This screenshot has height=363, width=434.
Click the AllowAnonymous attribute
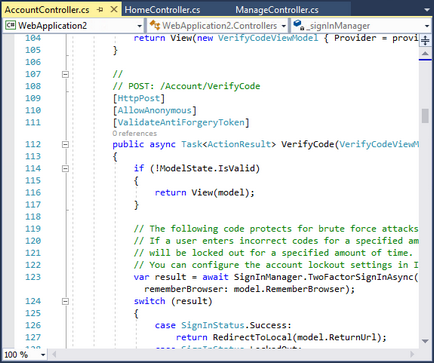[154, 110]
